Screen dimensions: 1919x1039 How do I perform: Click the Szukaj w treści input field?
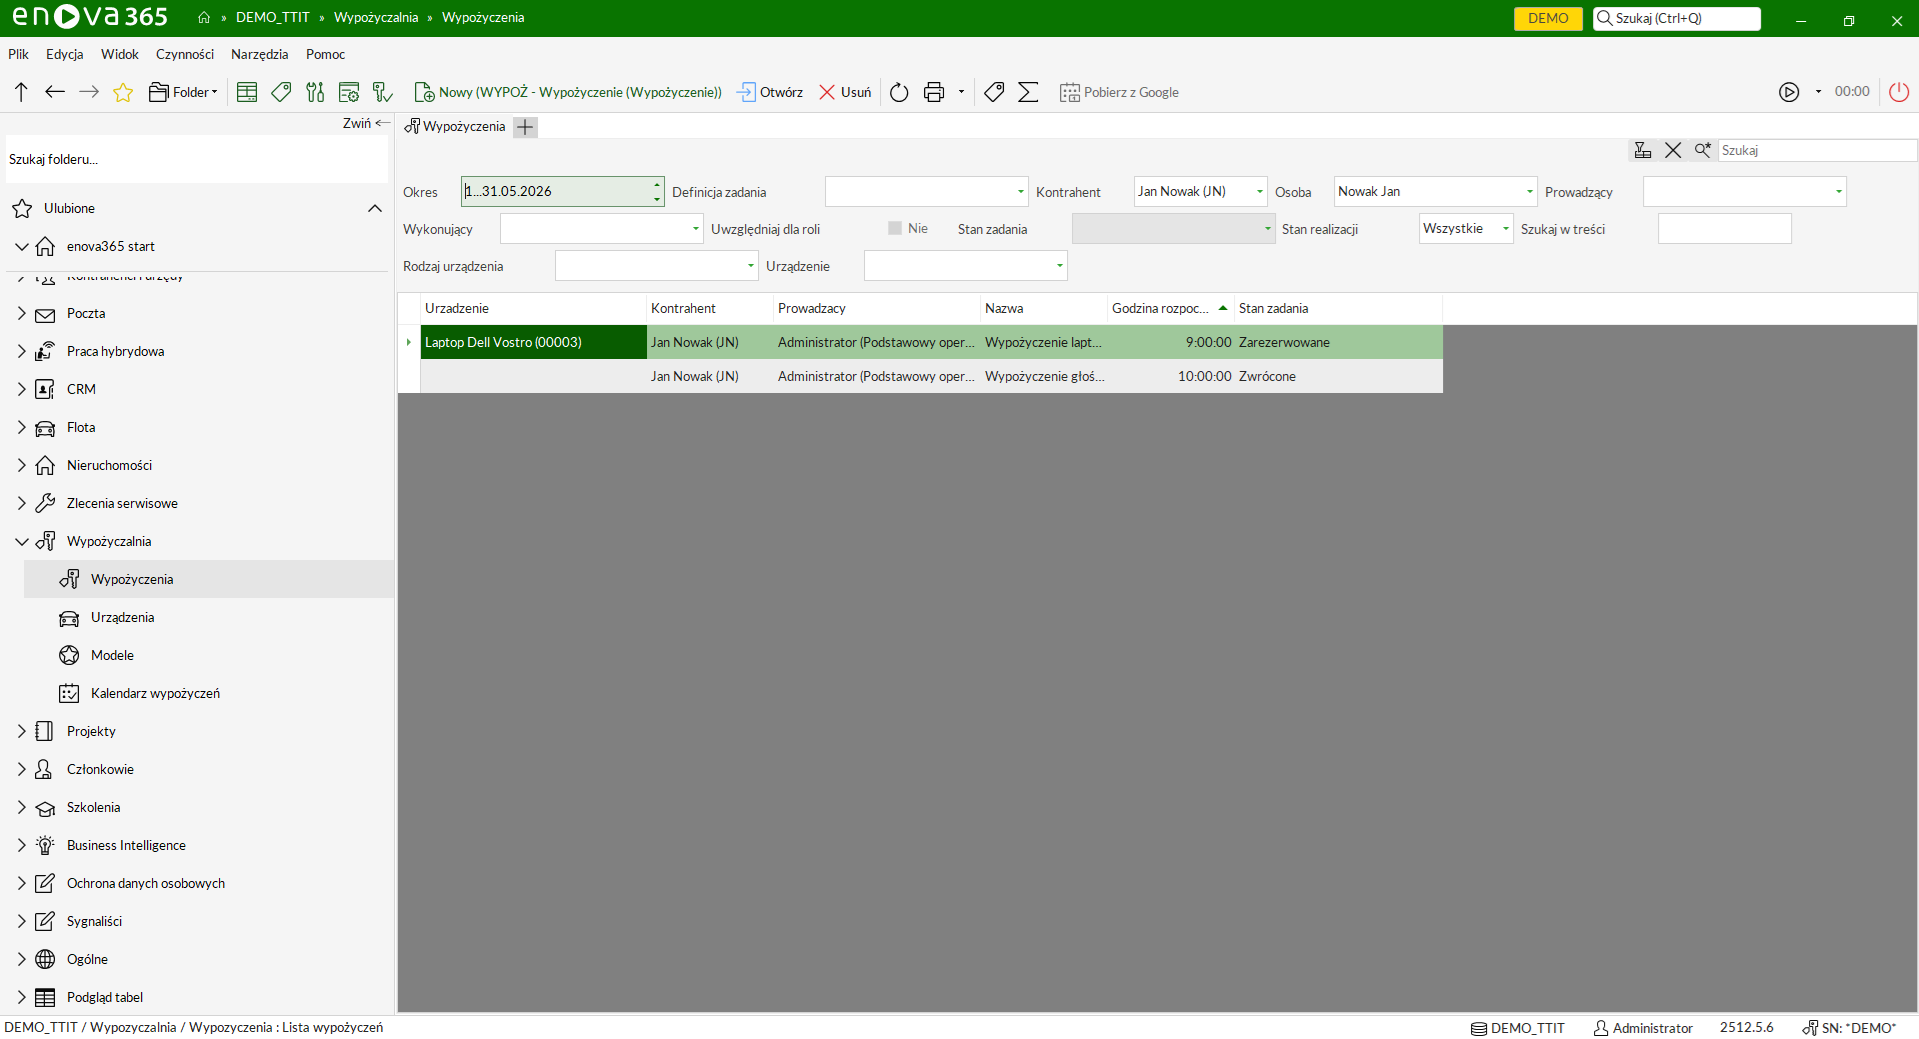[1724, 229]
